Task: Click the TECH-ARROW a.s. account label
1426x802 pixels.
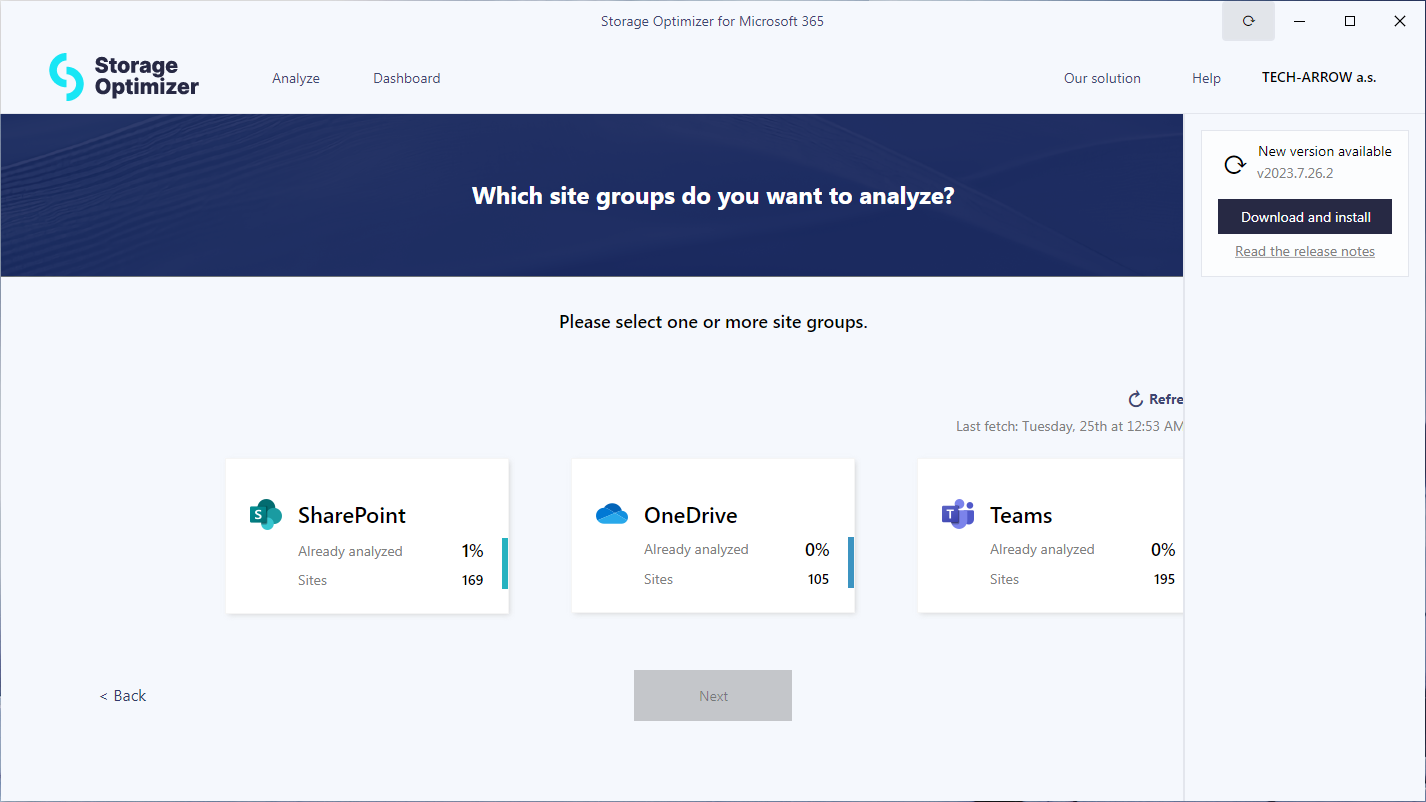Action: point(1318,77)
